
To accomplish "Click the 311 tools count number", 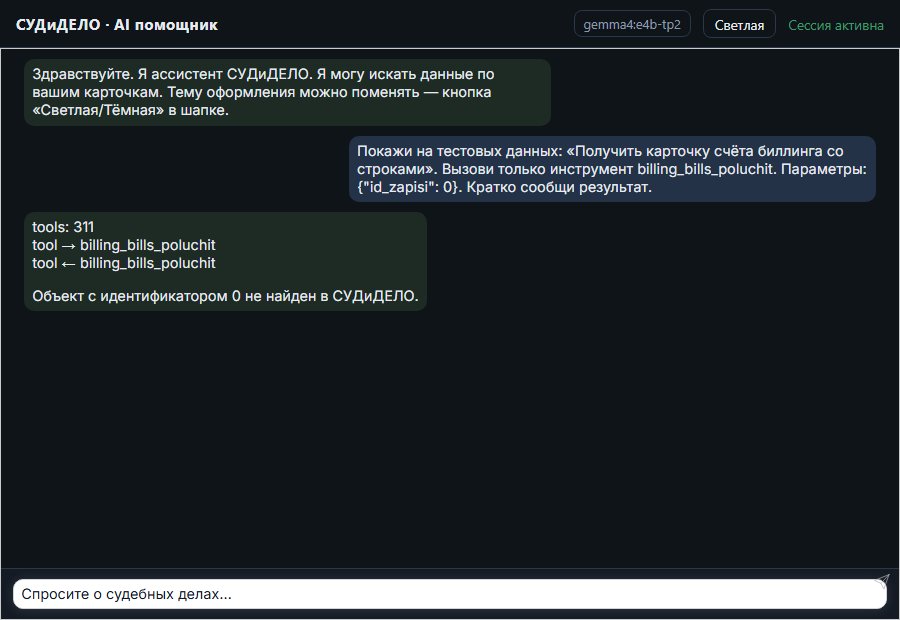I will click(84, 227).
